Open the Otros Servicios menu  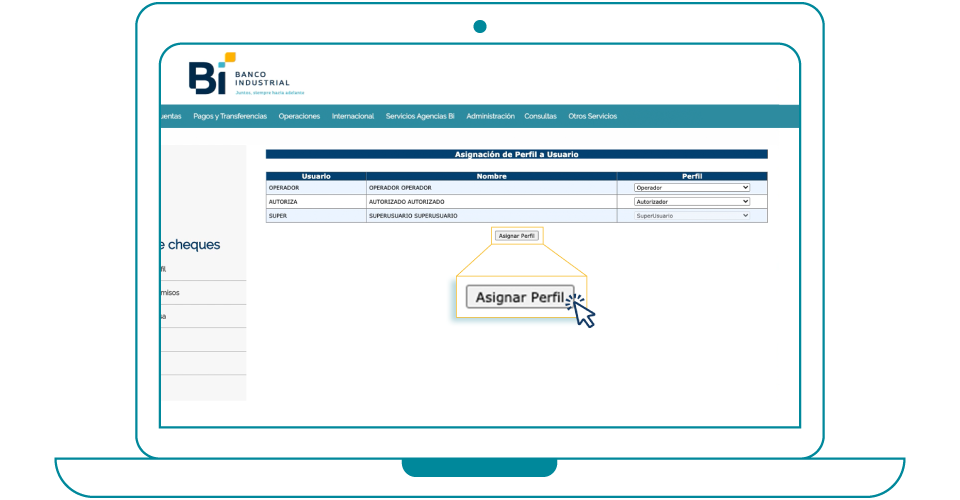tap(592, 116)
